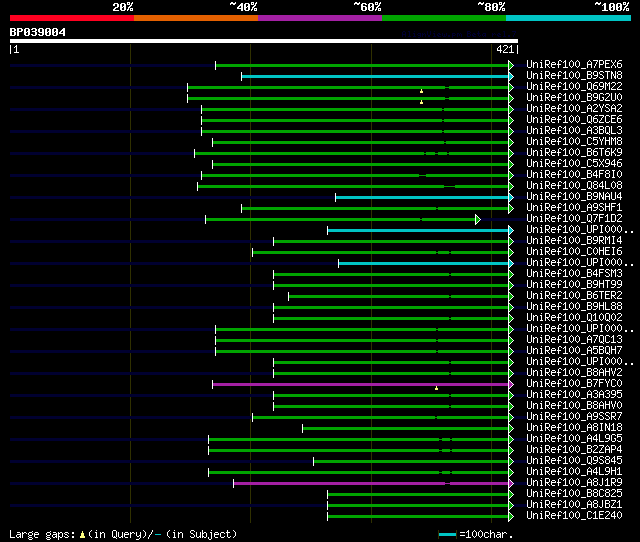Click the green alignment bar of C1E240
640x542 pixels.
(x=418, y=517)
